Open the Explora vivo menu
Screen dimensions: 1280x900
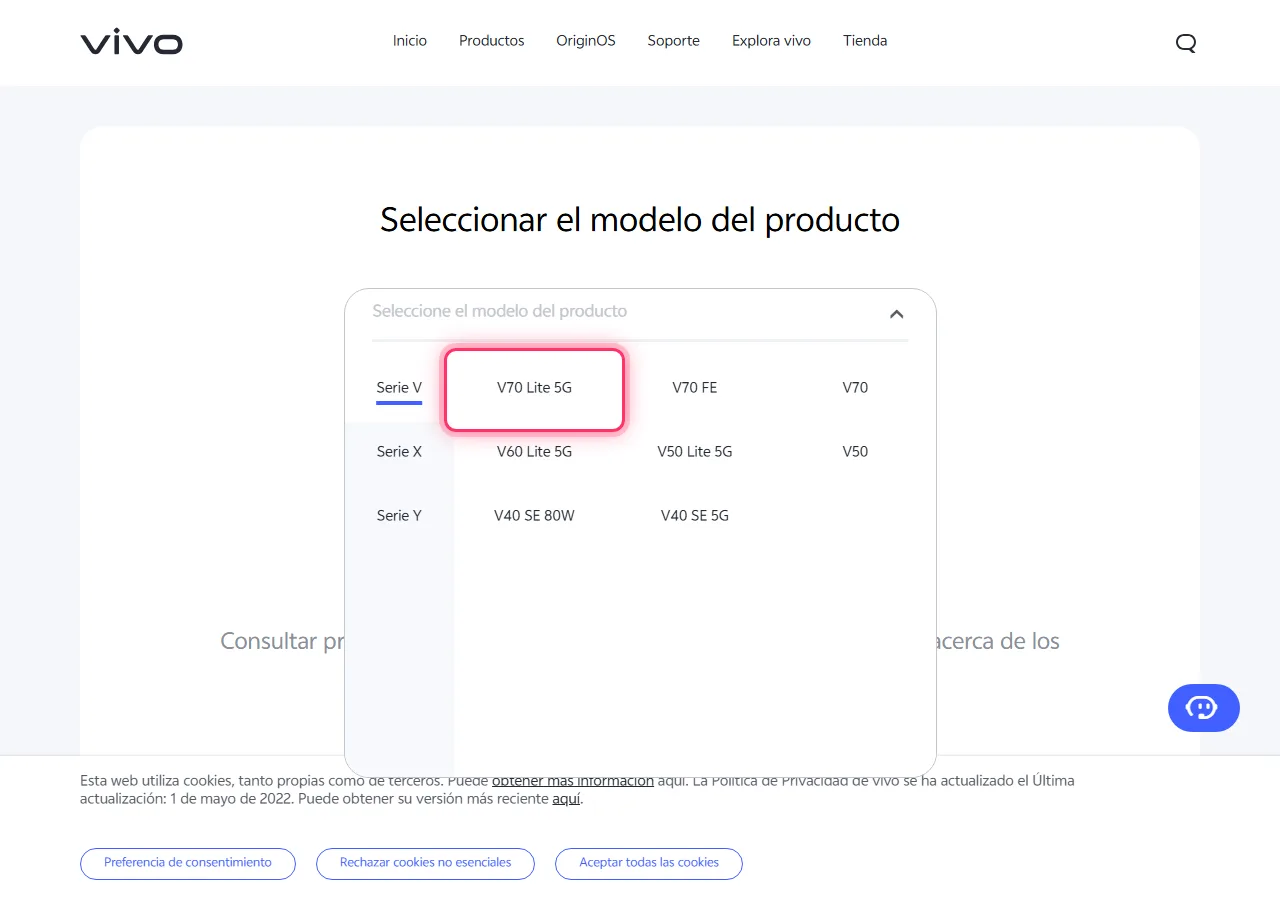coord(771,41)
